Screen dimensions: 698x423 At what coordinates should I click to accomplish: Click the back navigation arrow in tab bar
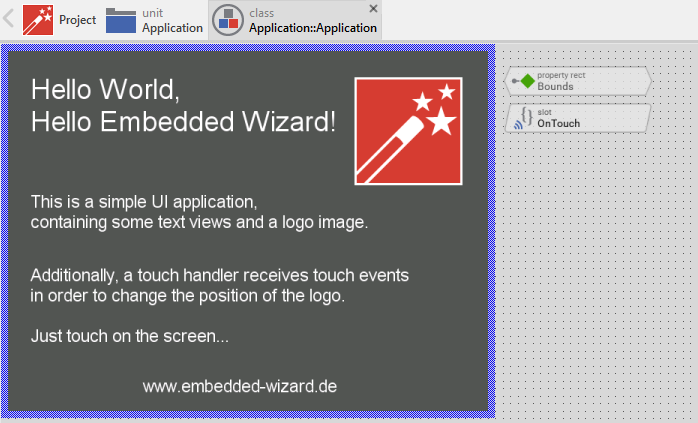tap(9, 19)
